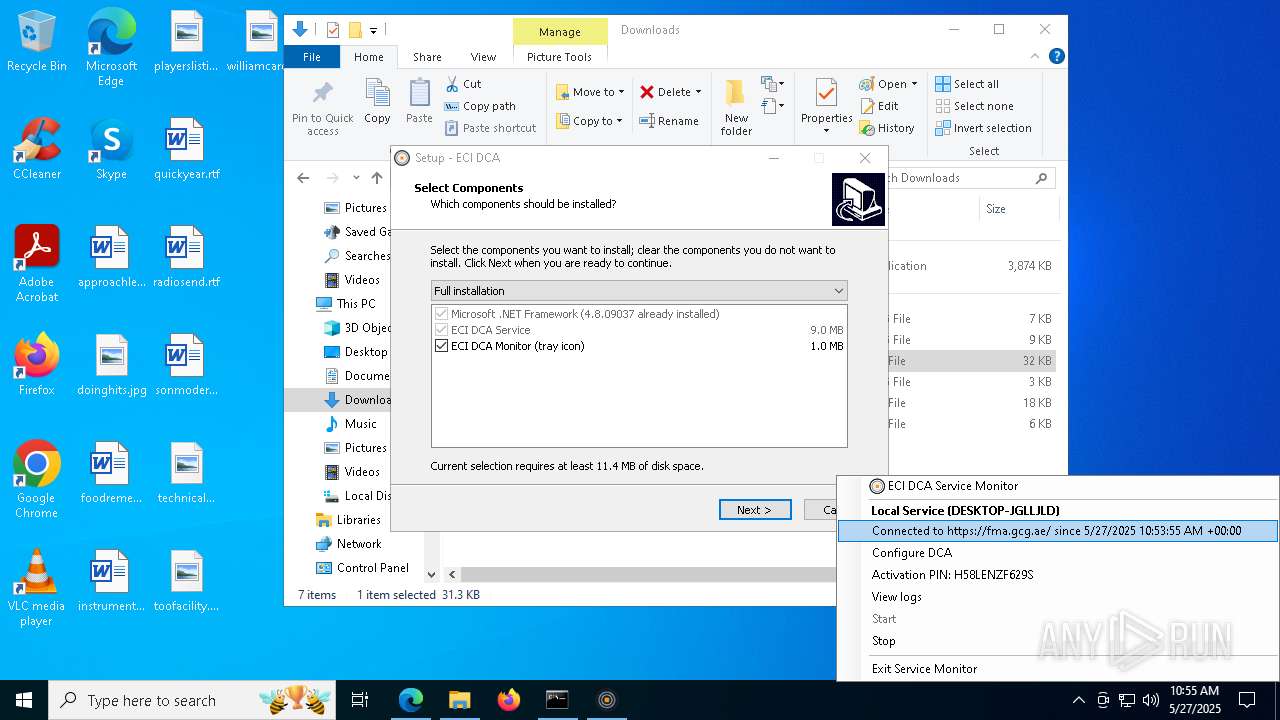This screenshot has height=720, width=1280.
Task: Select Network in Explorer navigation pane
Action: click(358, 544)
